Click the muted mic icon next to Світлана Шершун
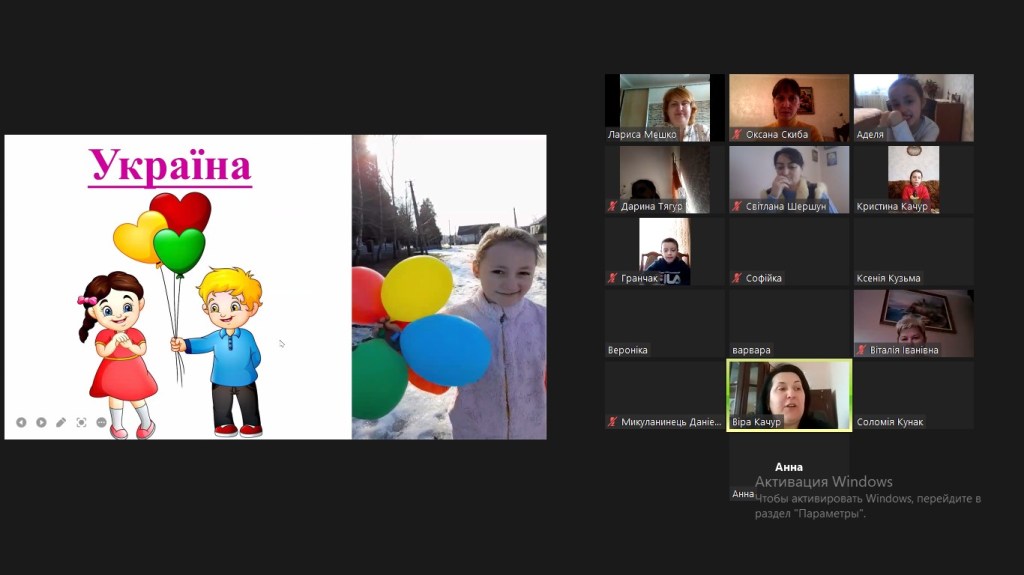Viewport: 1024px width, 575px height. pos(737,206)
